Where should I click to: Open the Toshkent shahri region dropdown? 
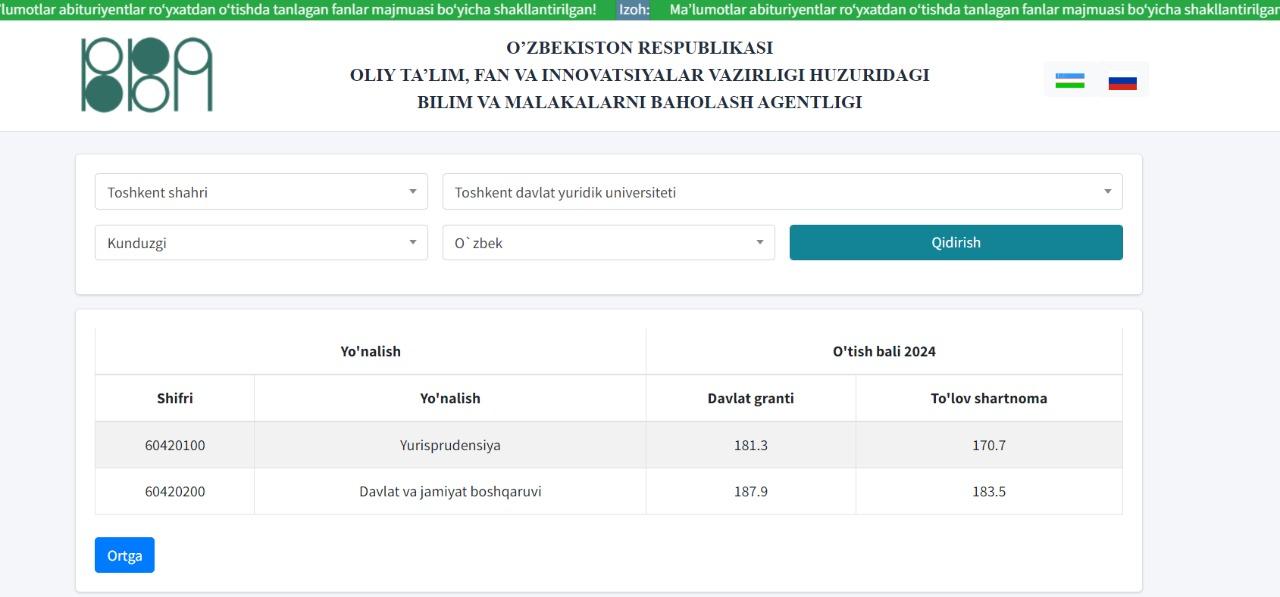(261, 192)
